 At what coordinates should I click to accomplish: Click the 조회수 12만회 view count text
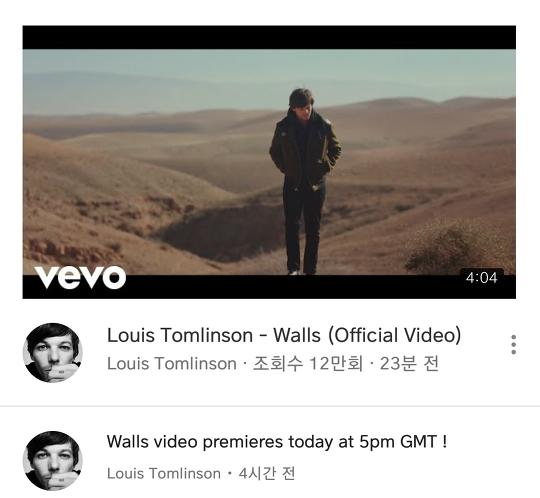click(x=308, y=364)
